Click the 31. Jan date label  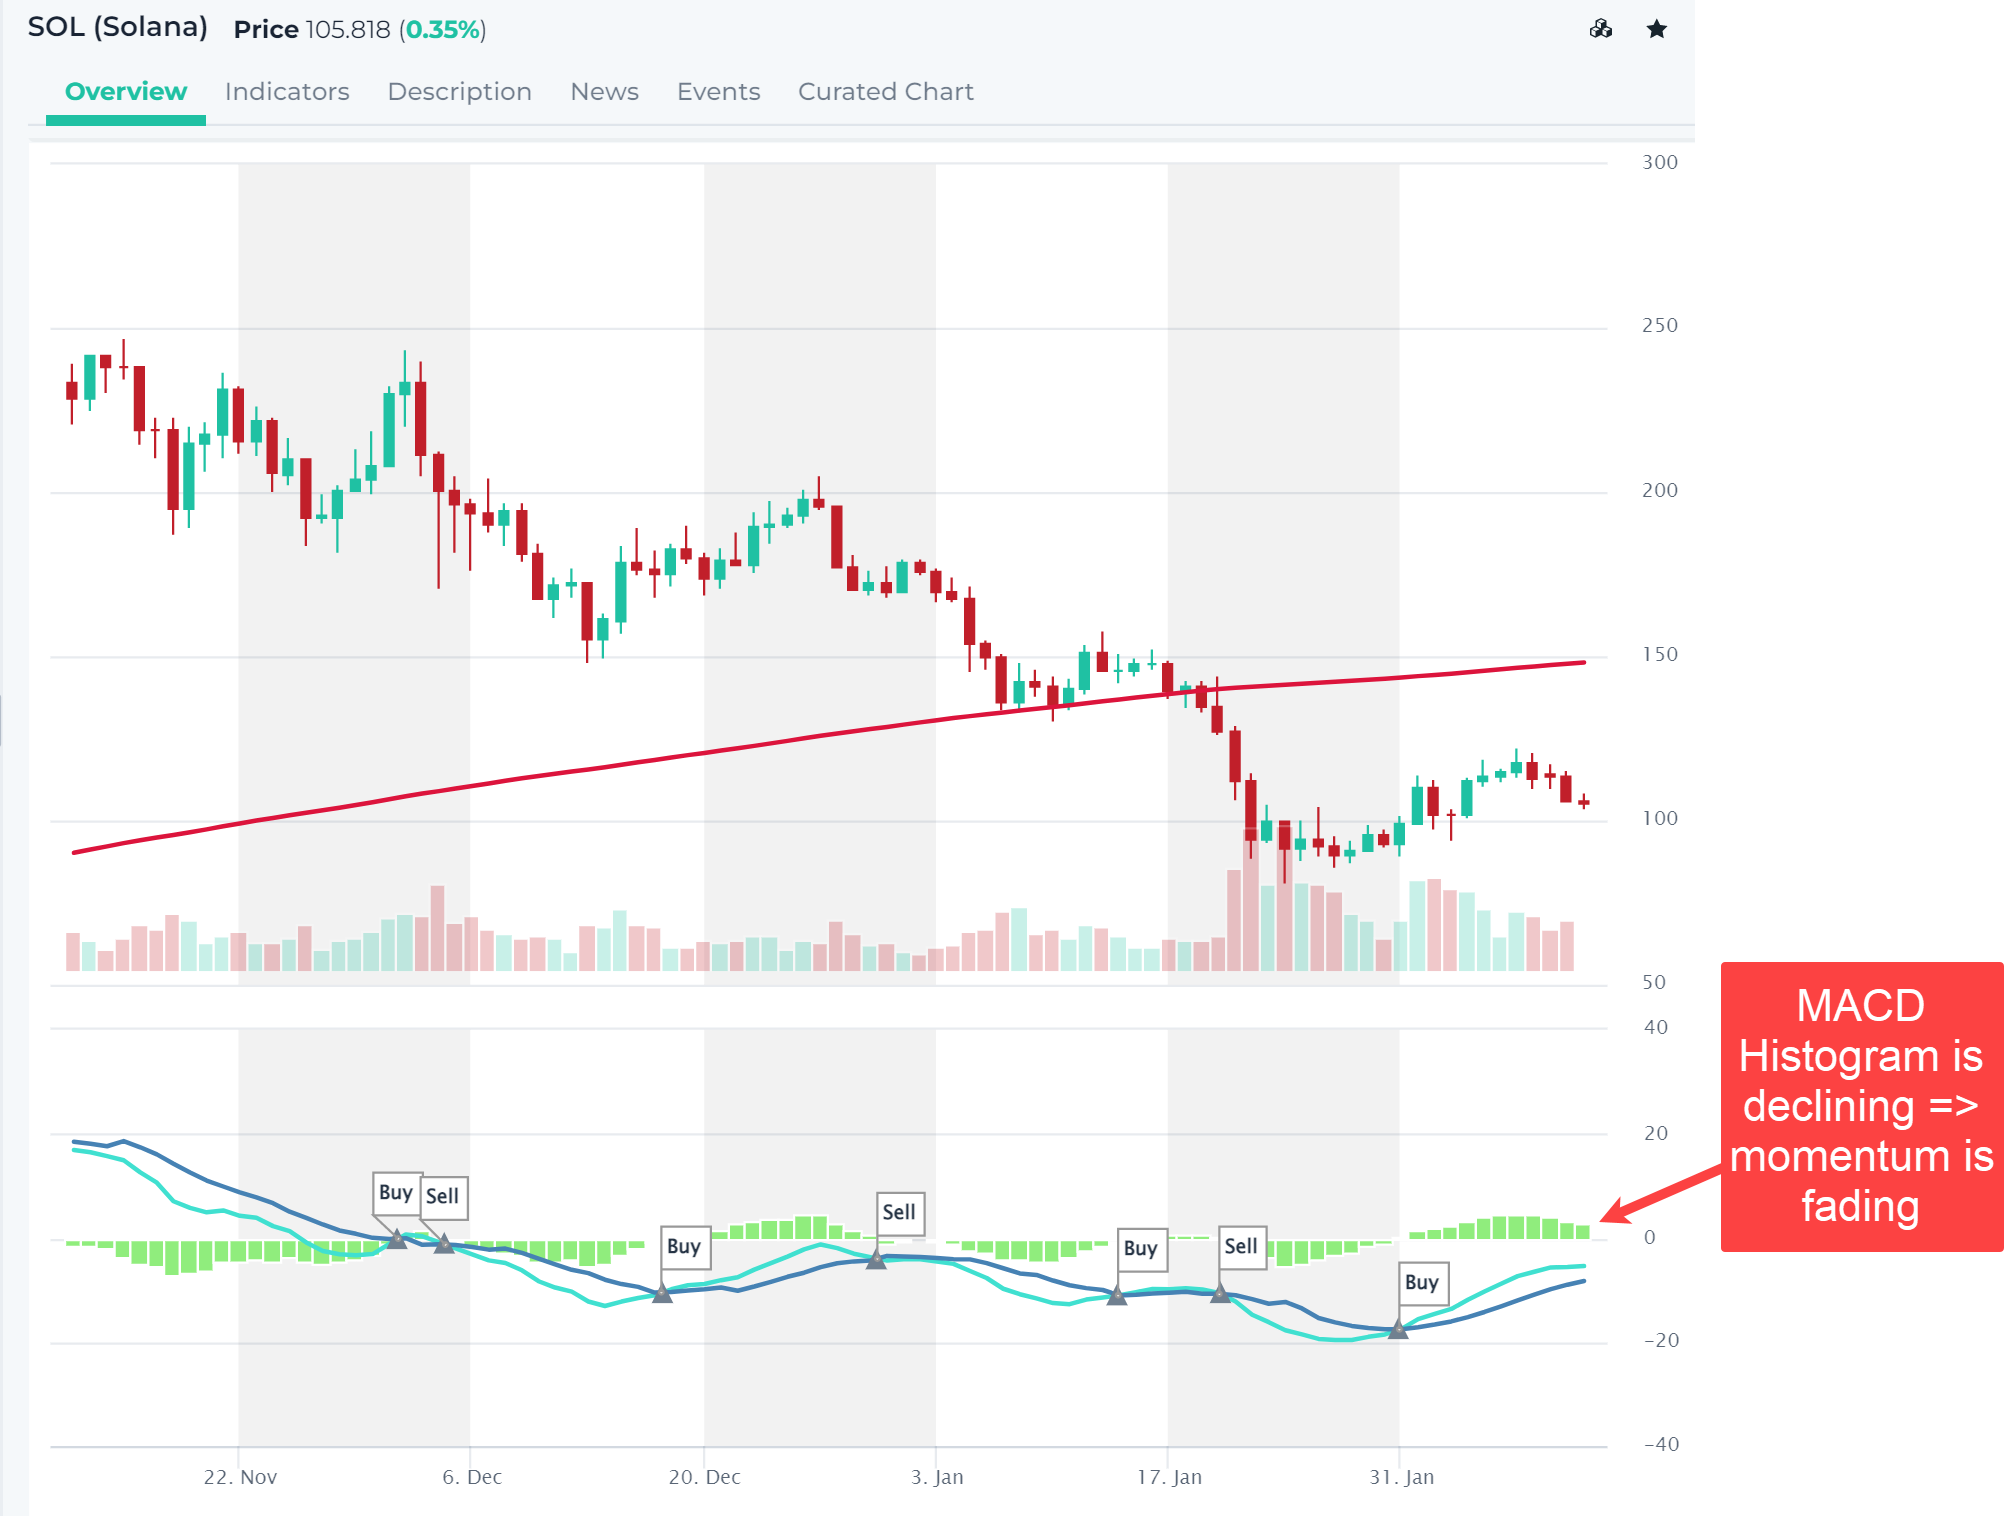(1401, 1477)
